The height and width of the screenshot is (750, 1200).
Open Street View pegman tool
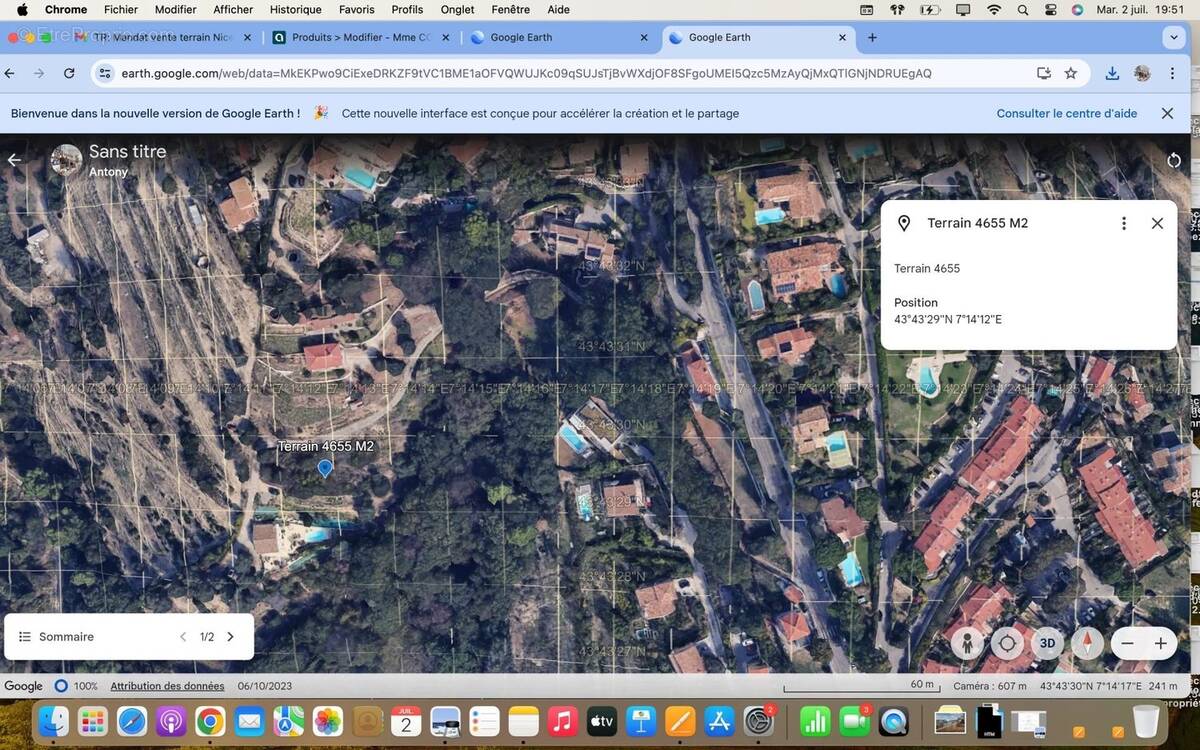tap(967, 643)
